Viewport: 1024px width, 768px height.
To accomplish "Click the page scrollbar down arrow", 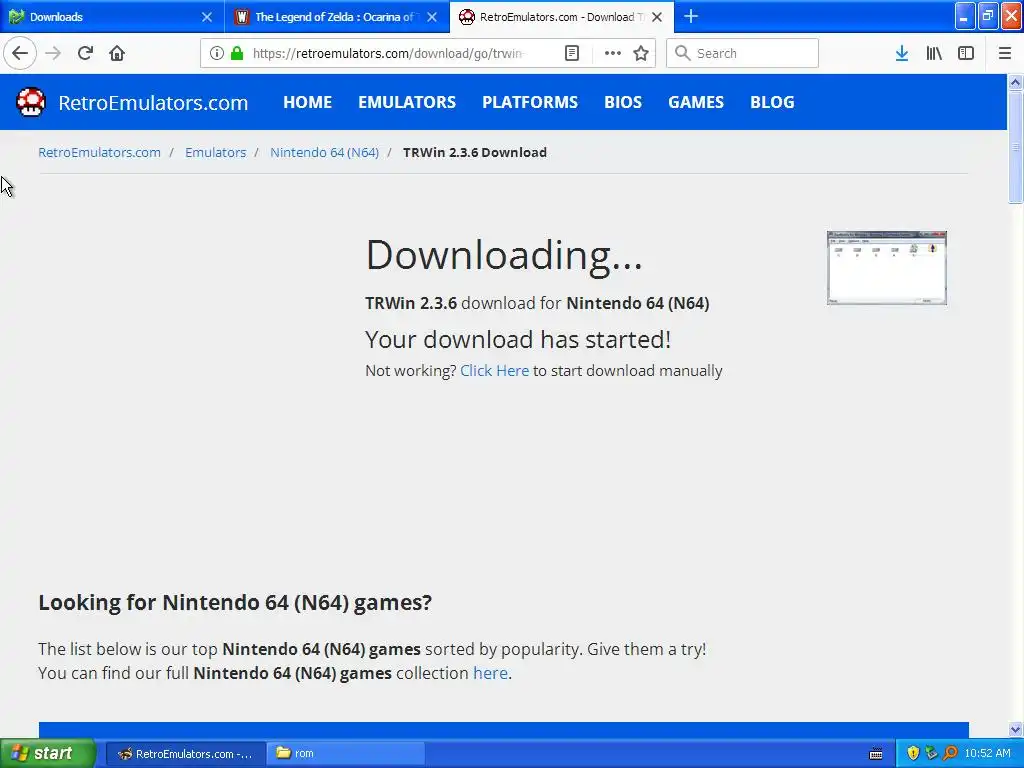I will click(1016, 729).
